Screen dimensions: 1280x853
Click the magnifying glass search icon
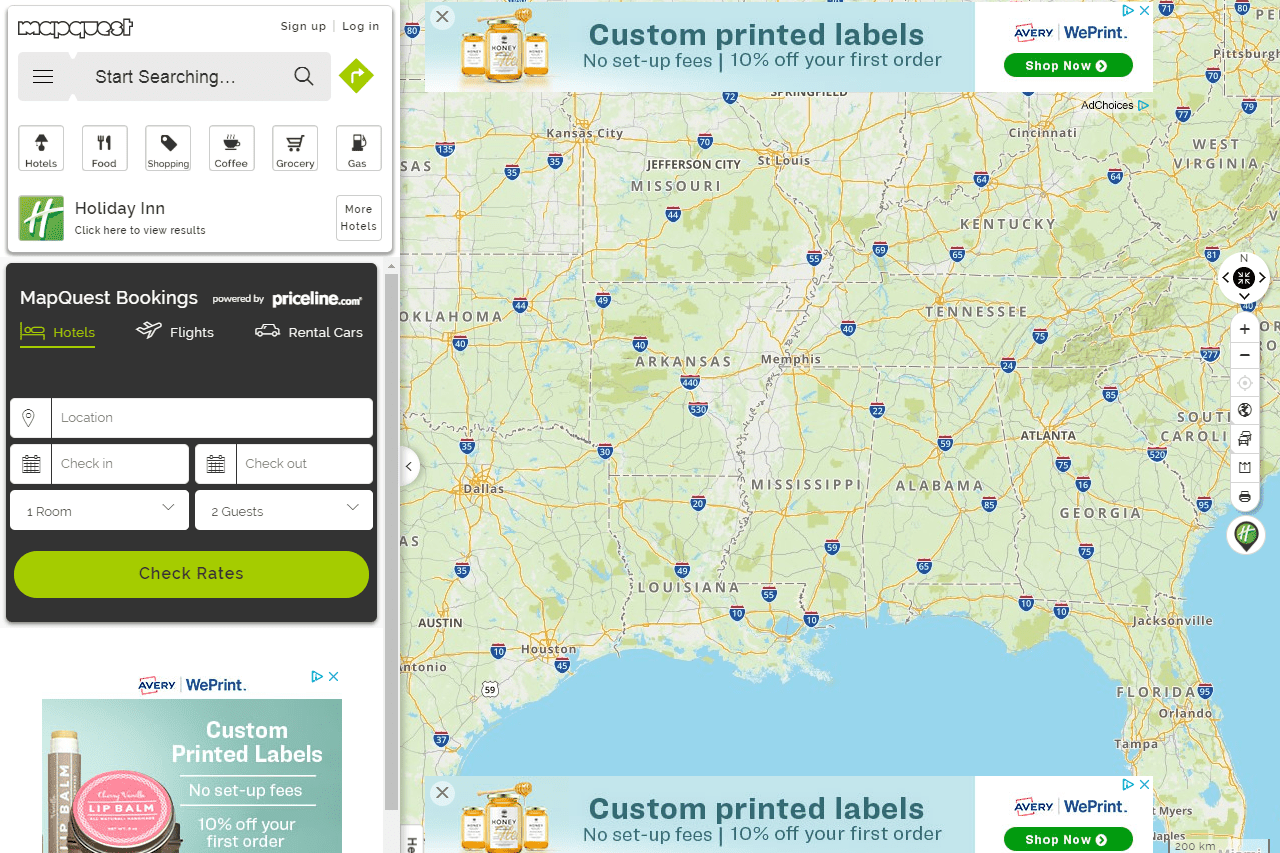pos(303,76)
